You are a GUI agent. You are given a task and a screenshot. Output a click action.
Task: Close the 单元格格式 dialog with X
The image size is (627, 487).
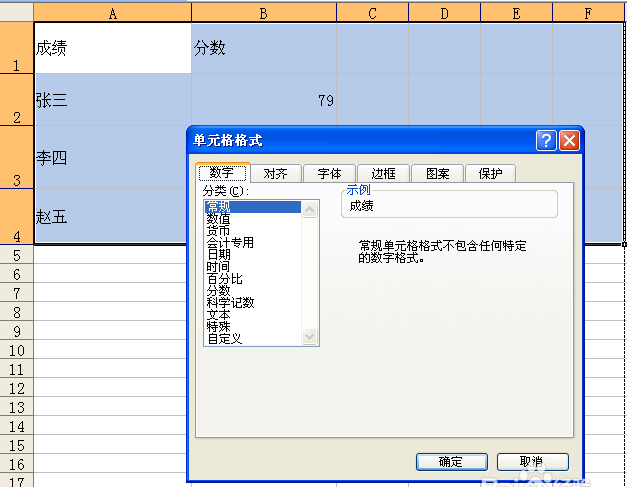click(569, 141)
